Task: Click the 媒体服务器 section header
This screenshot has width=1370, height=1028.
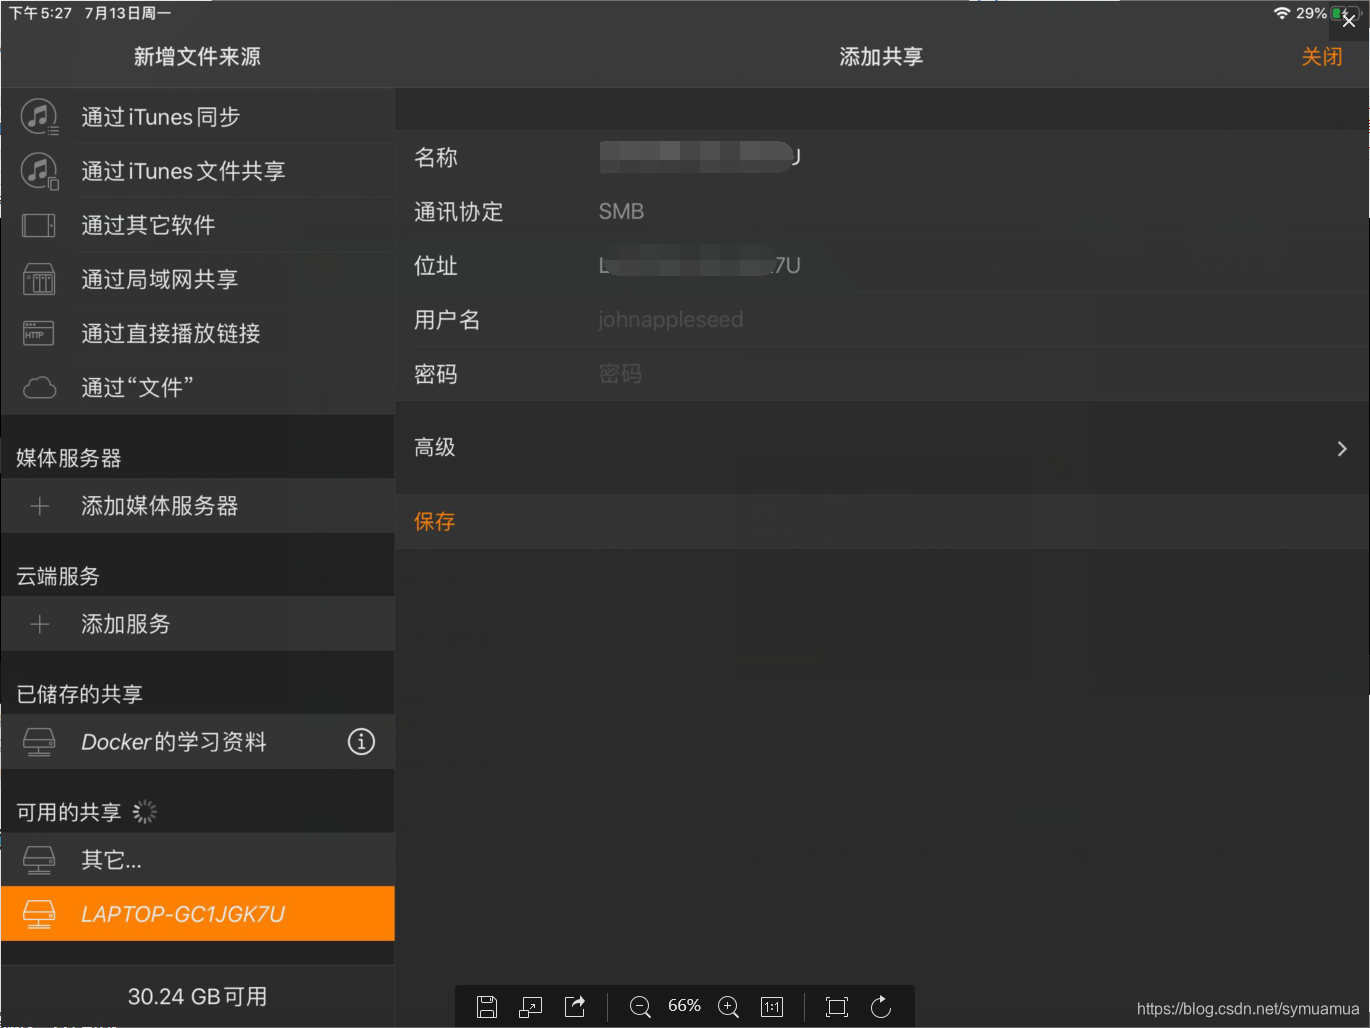Action: click(x=69, y=458)
